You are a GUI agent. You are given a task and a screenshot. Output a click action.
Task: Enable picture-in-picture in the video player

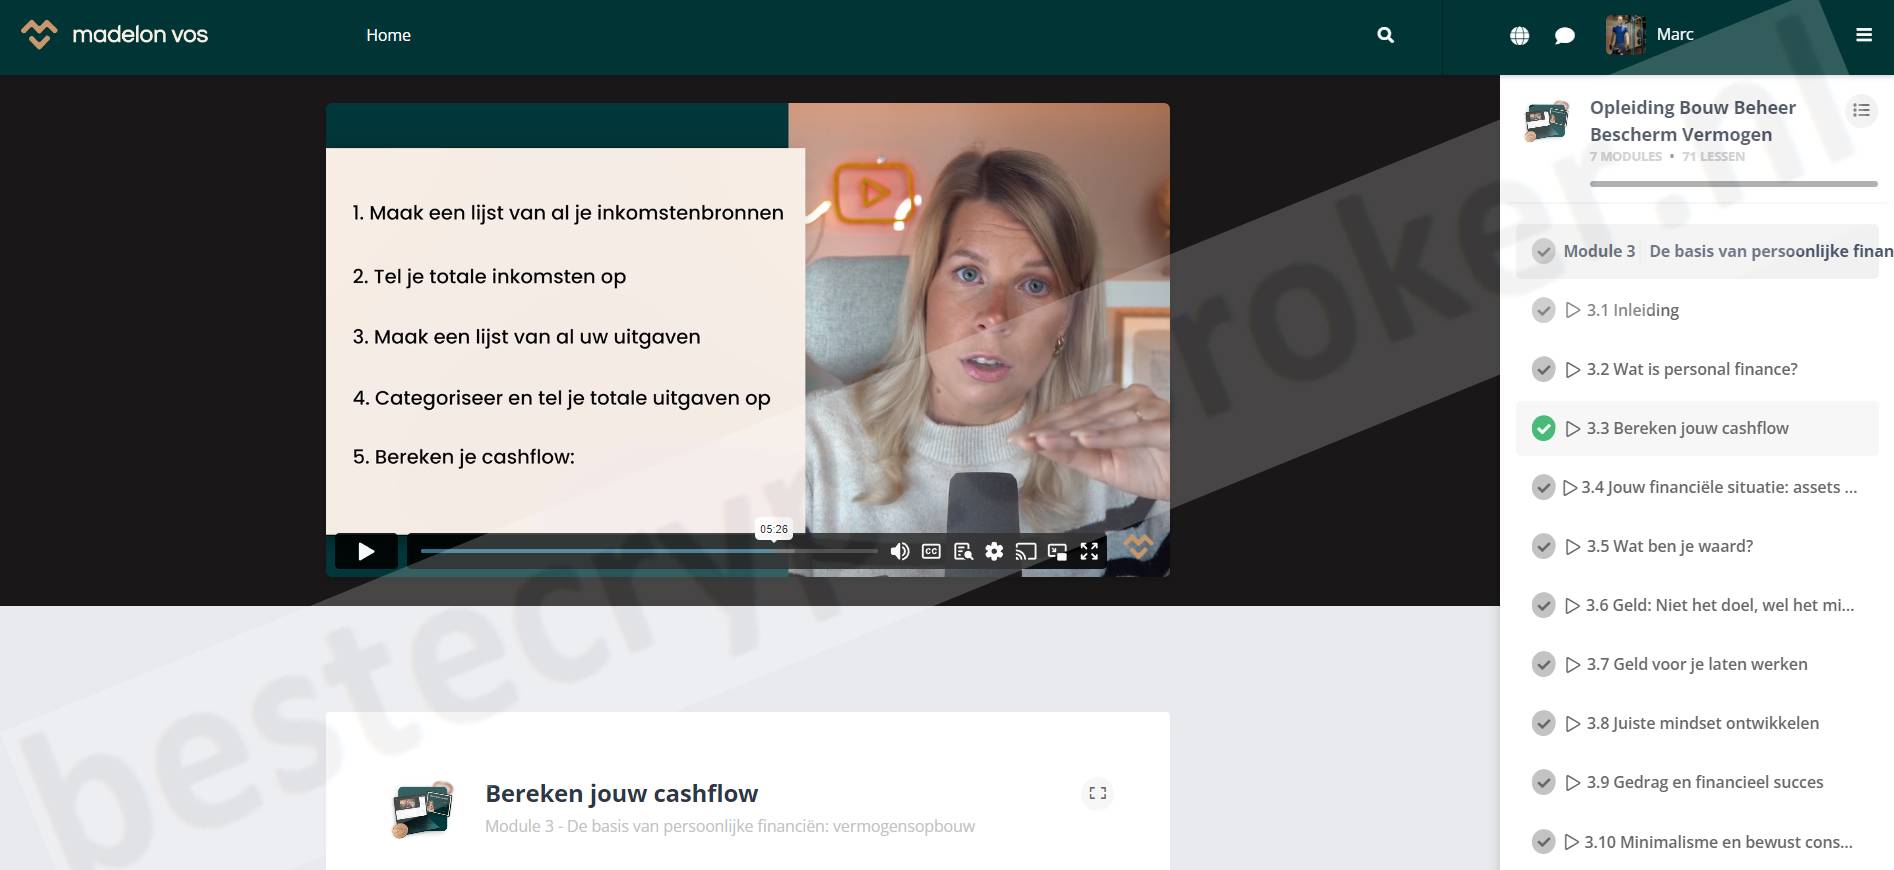tap(1057, 551)
